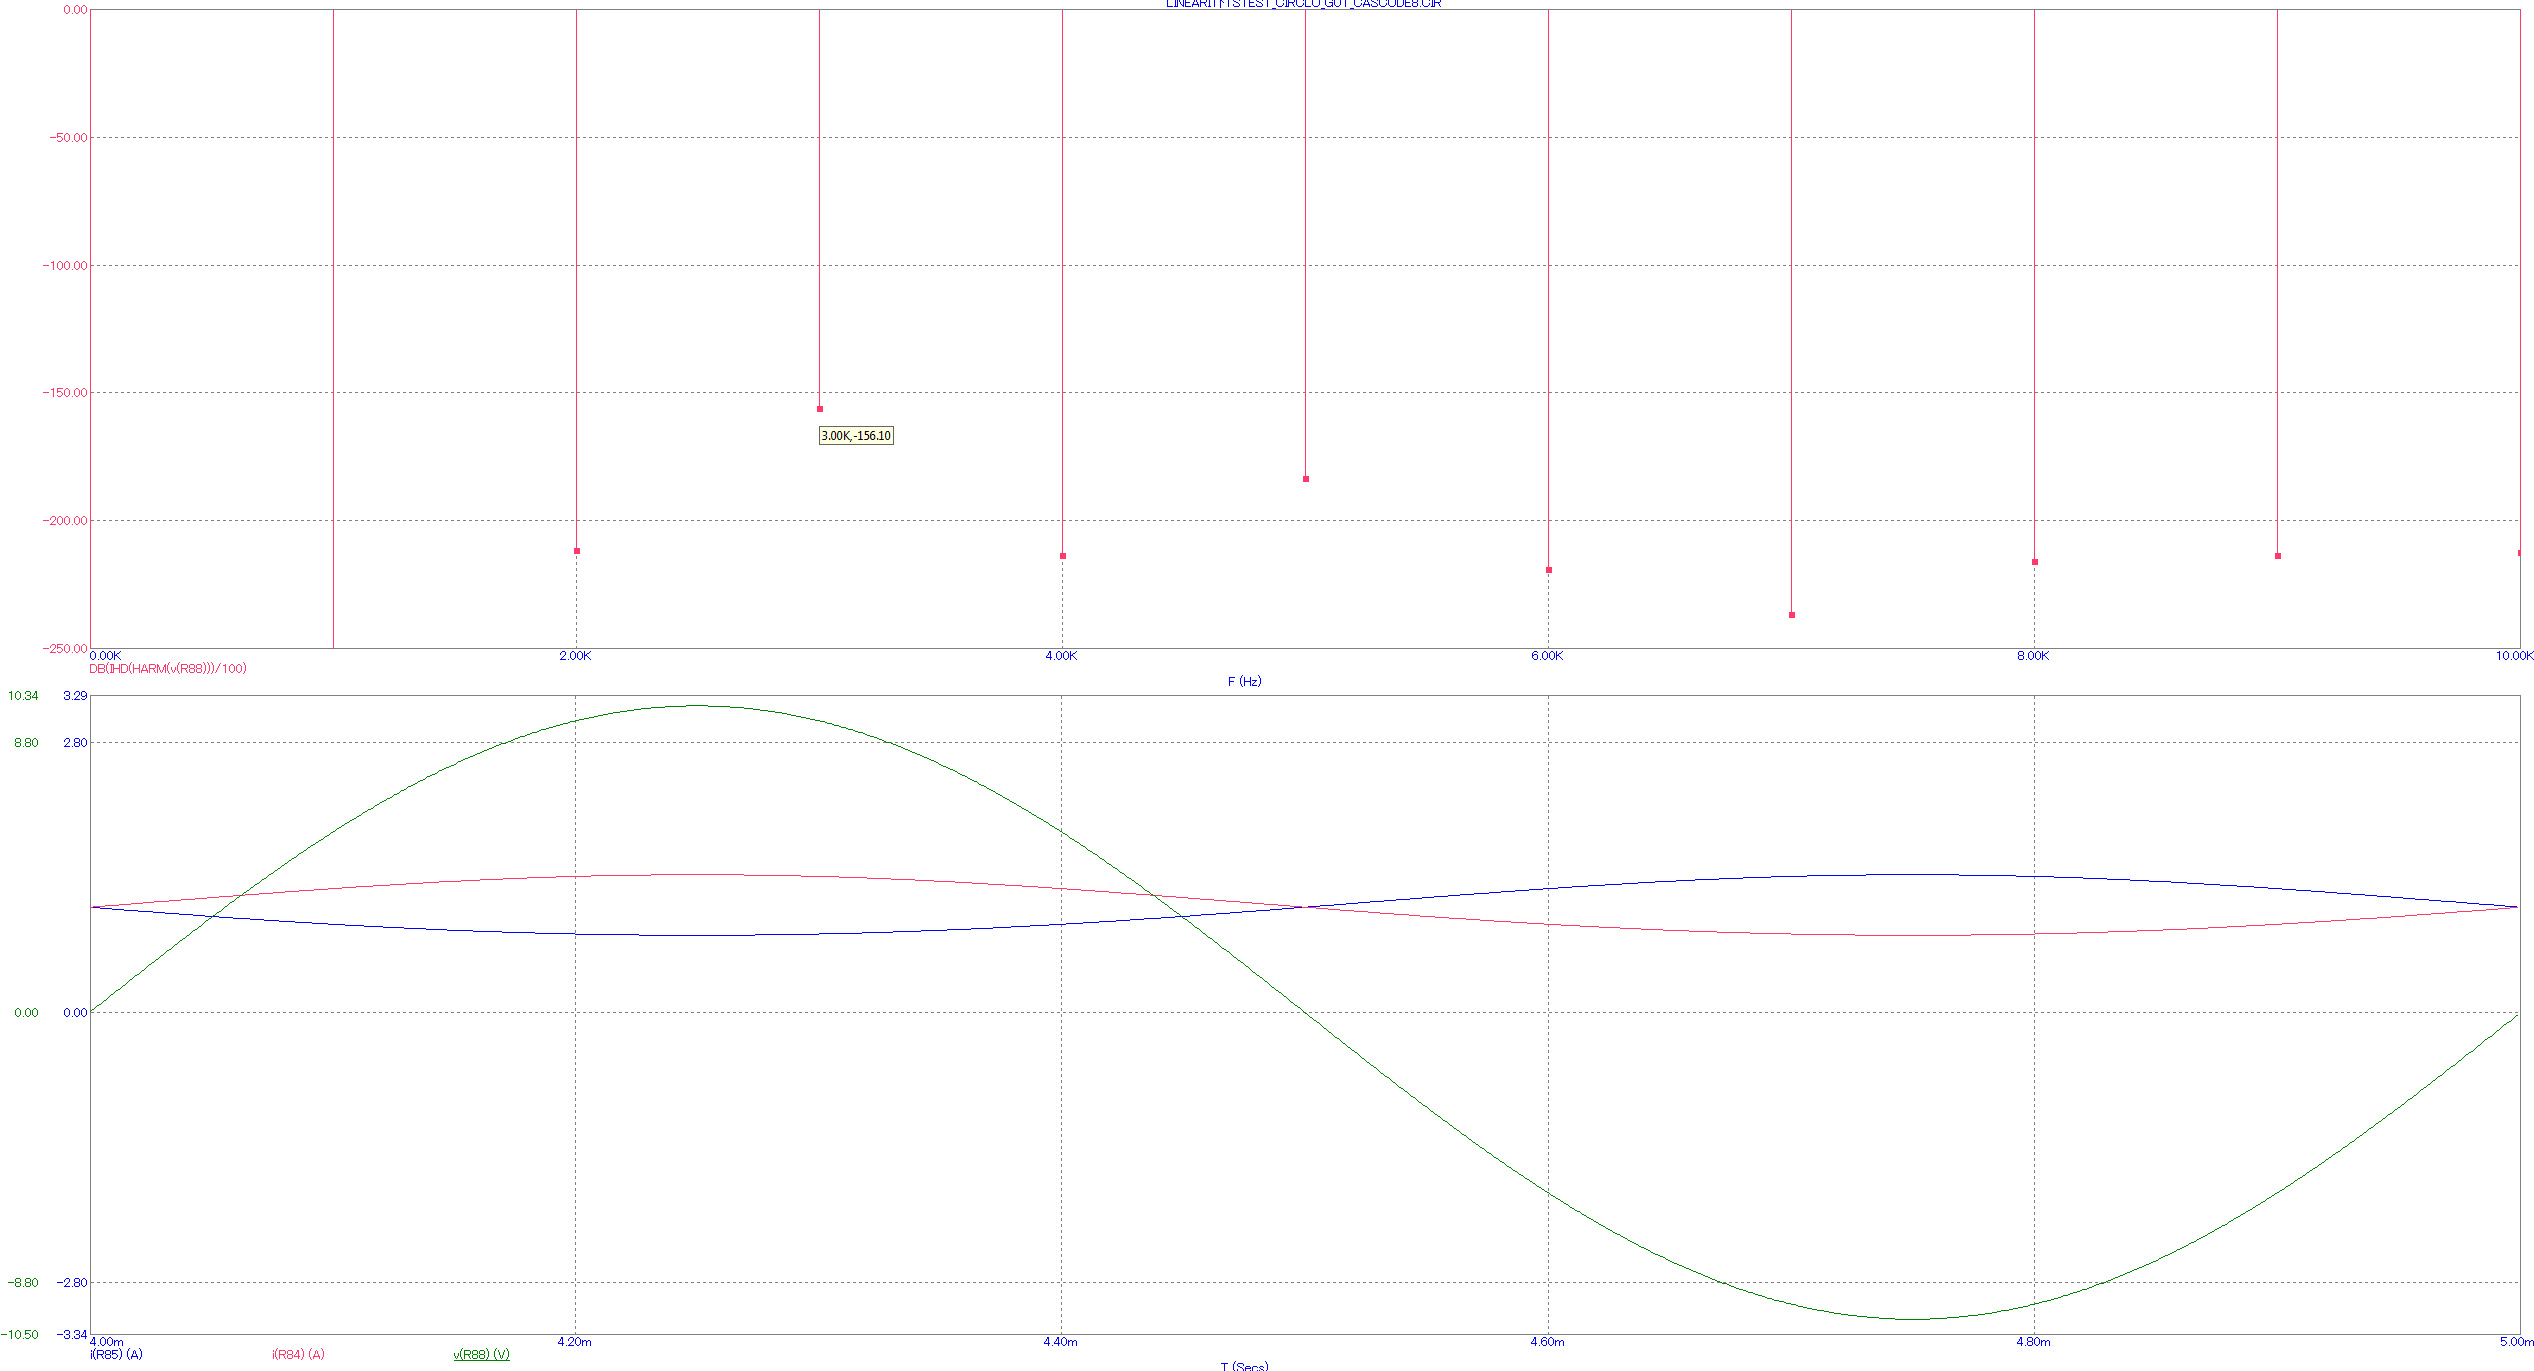Select the 3 kHz harmonic data point marker

pyautogui.click(x=820, y=409)
